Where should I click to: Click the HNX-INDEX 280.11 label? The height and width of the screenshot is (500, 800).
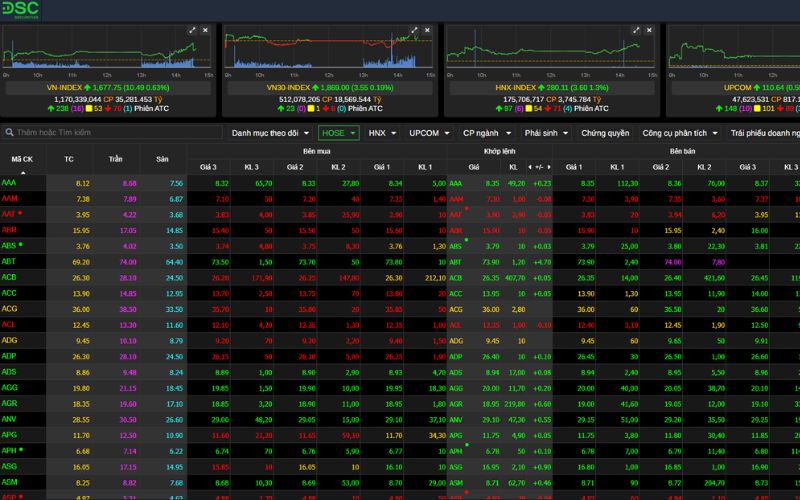(x=551, y=87)
